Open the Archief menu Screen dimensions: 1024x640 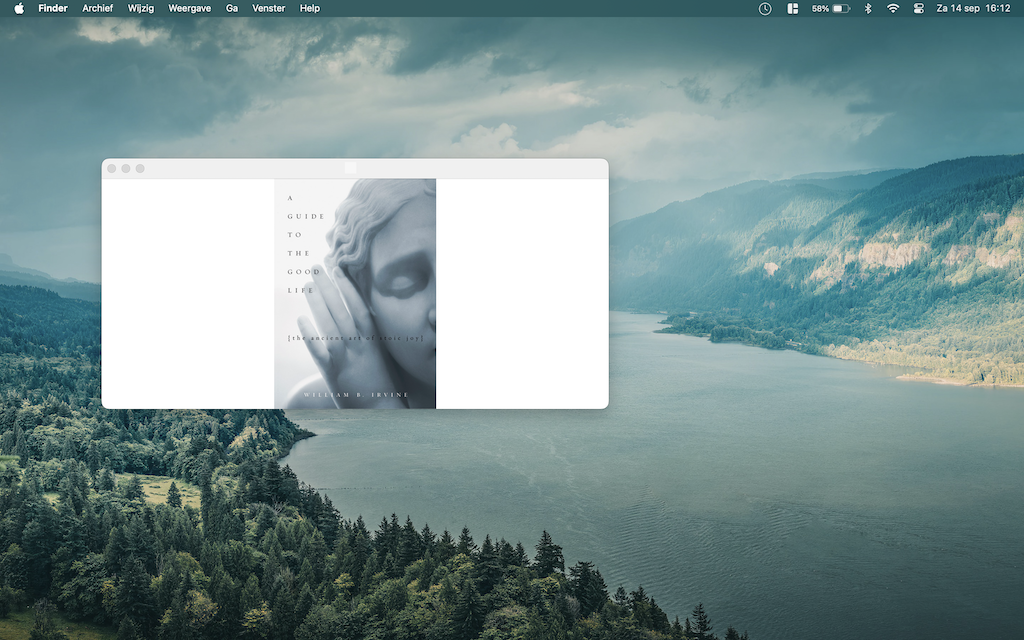coord(97,8)
